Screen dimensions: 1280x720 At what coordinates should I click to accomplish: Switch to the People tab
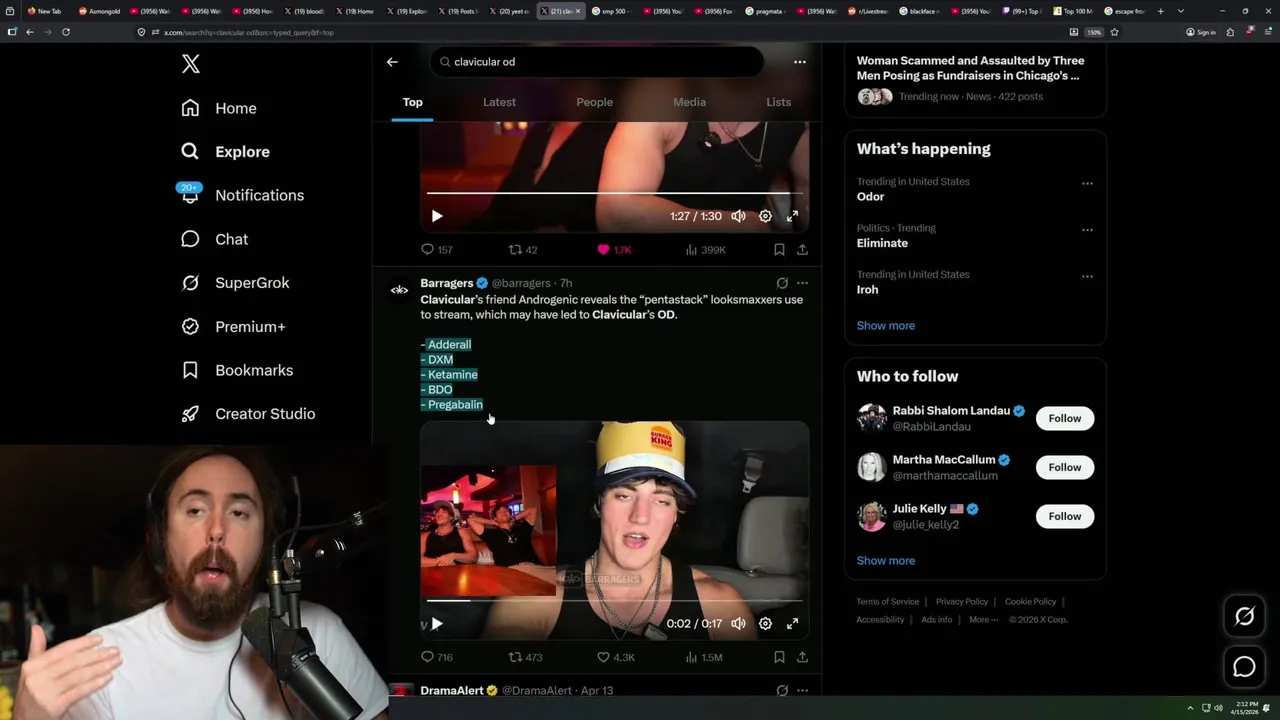click(594, 102)
